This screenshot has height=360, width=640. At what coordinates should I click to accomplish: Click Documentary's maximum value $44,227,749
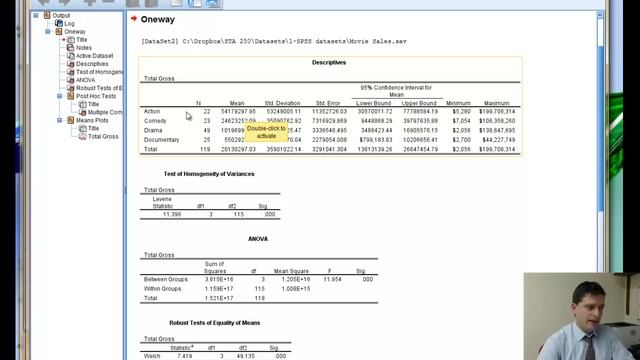click(x=499, y=140)
